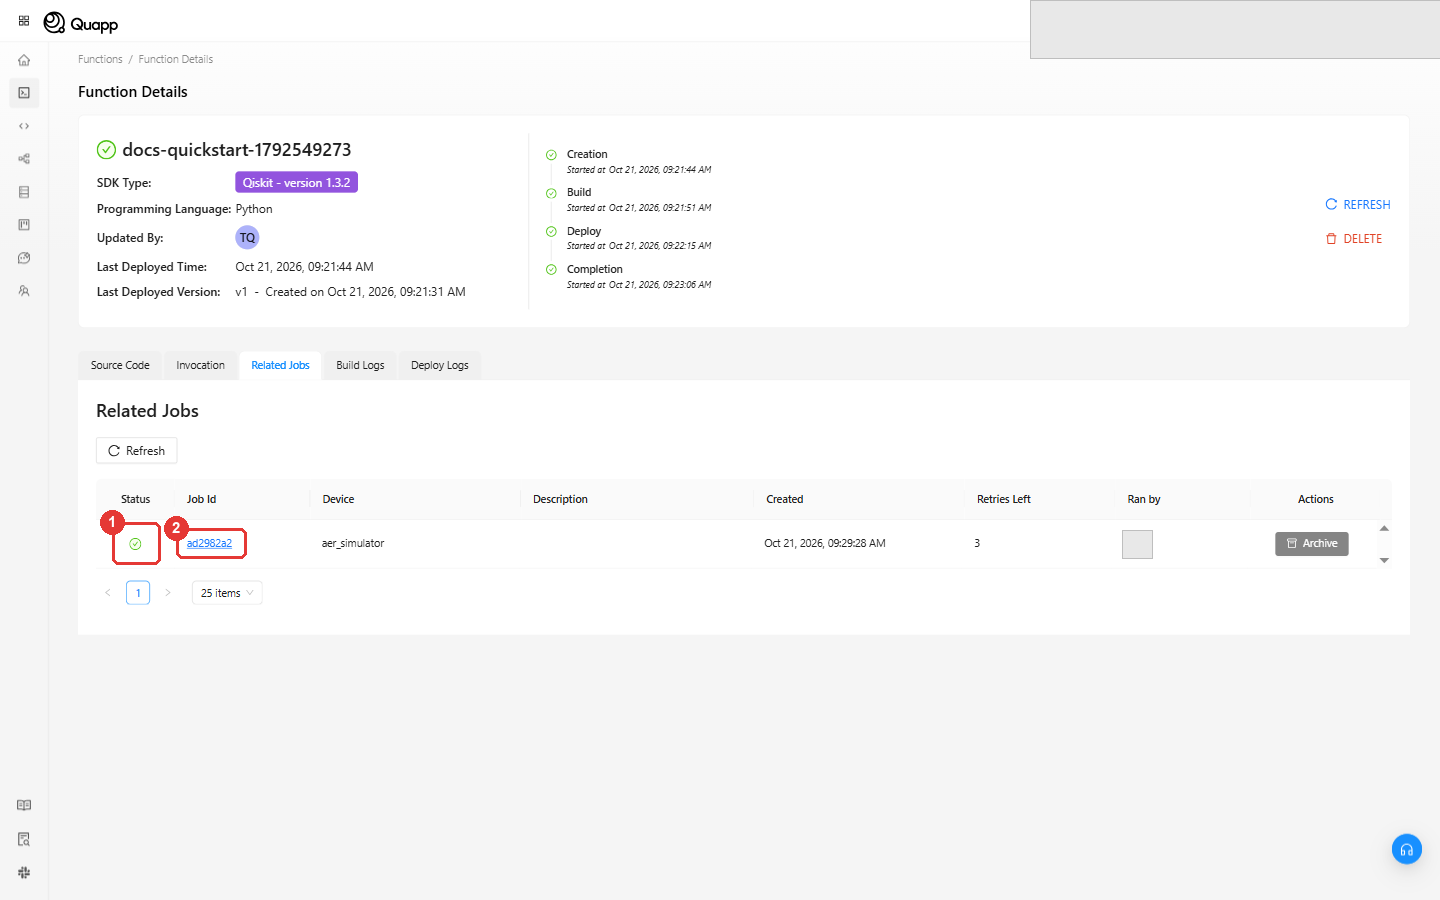Open the Build Logs tab
The width and height of the screenshot is (1440, 900).
pyautogui.click(x=360, y=365)
